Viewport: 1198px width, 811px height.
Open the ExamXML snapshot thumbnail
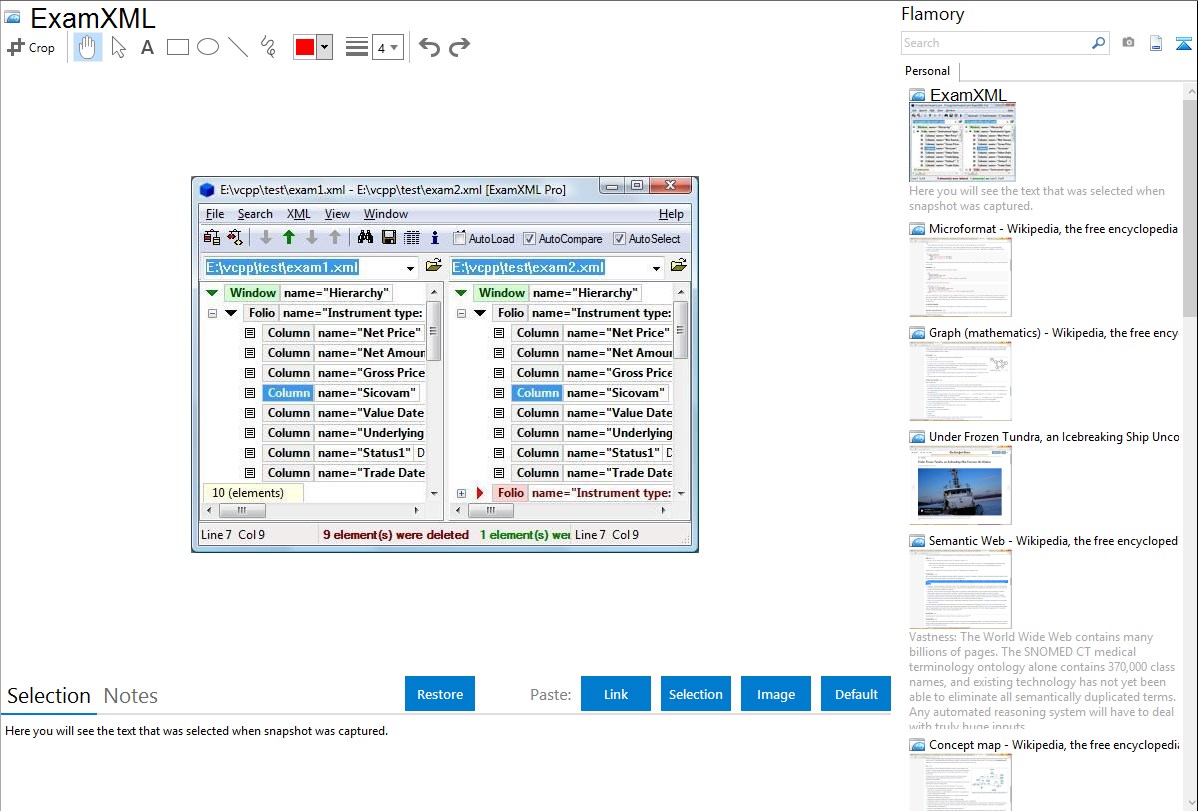click(962, 143)
